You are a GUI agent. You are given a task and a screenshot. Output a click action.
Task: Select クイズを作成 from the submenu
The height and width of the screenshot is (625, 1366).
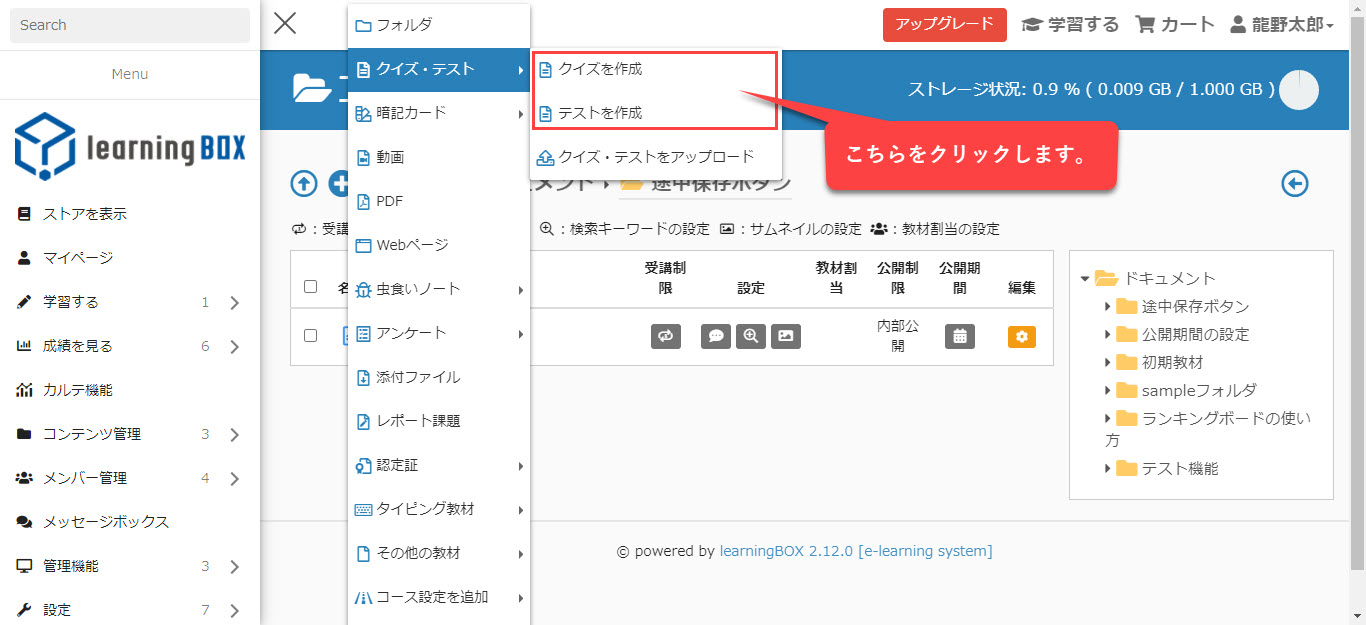point(600,69)
